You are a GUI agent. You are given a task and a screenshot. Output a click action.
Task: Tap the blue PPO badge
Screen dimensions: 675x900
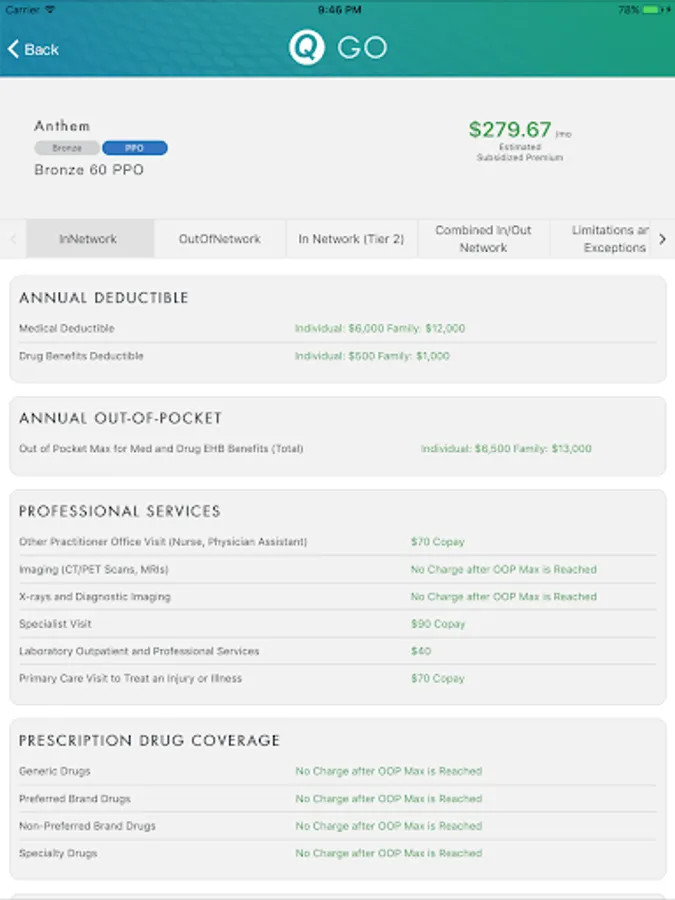pyautogui.click(x=134, y=148)
